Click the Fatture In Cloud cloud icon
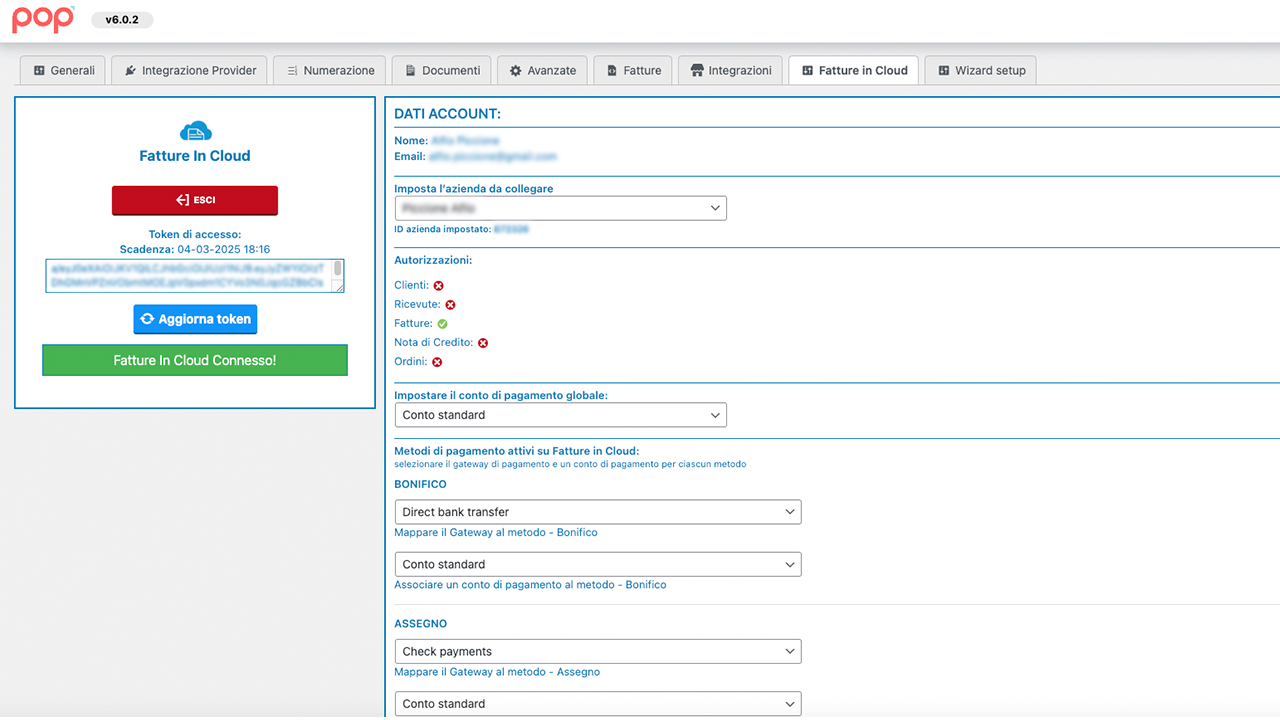Screen dimensions: 1280x720 (x=195, y=131)
